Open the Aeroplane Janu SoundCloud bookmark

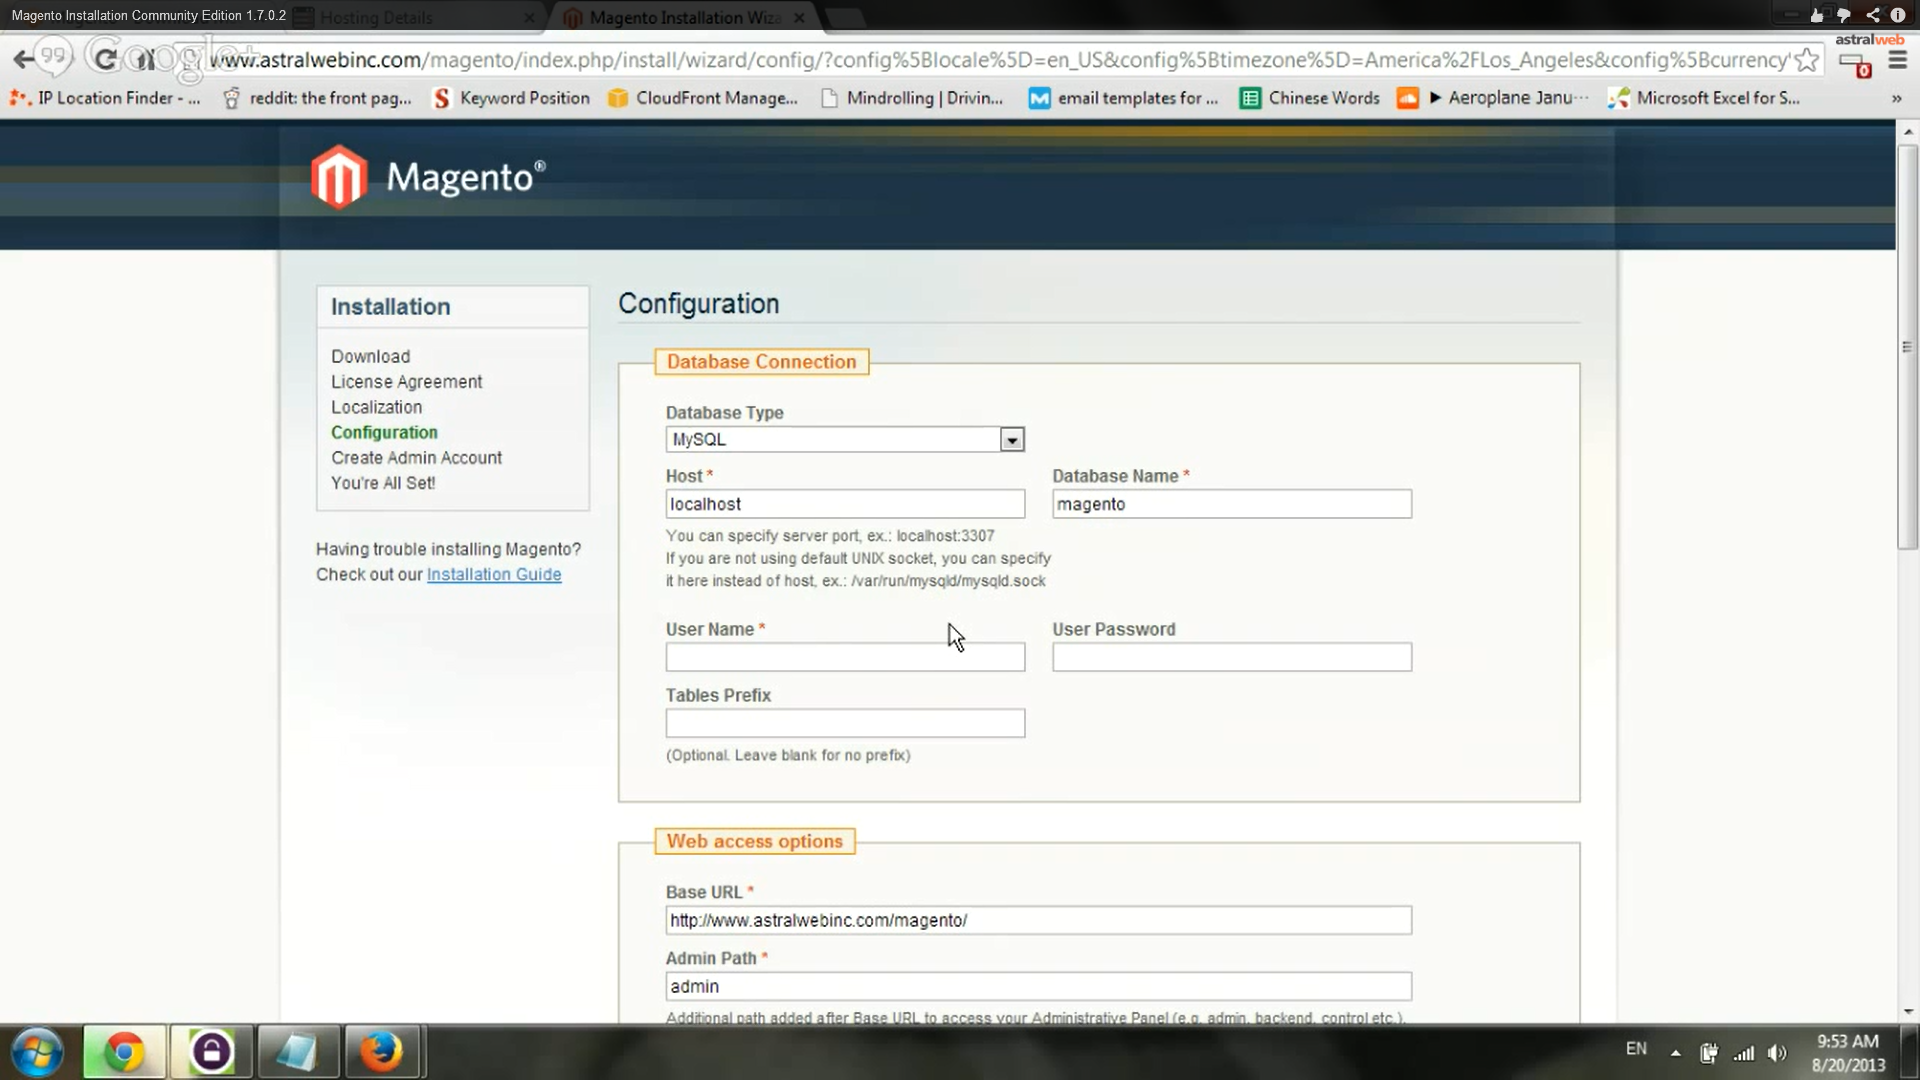[x=1493, y=98]
